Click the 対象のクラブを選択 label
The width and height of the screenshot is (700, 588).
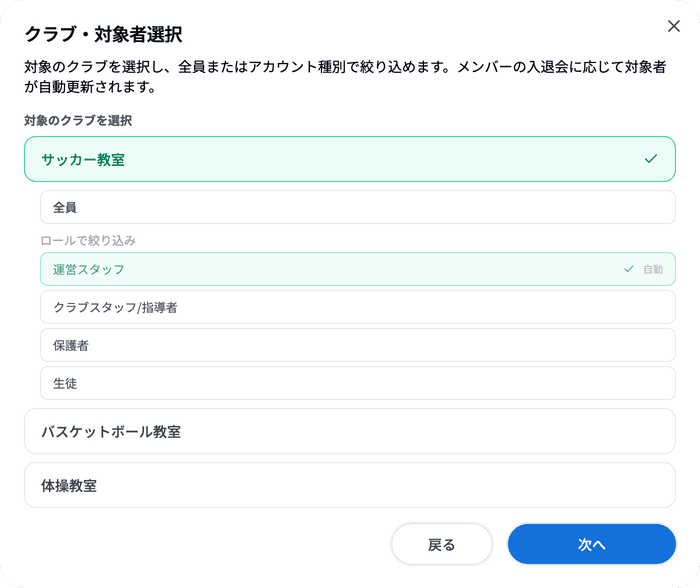[x=78, y=121]
